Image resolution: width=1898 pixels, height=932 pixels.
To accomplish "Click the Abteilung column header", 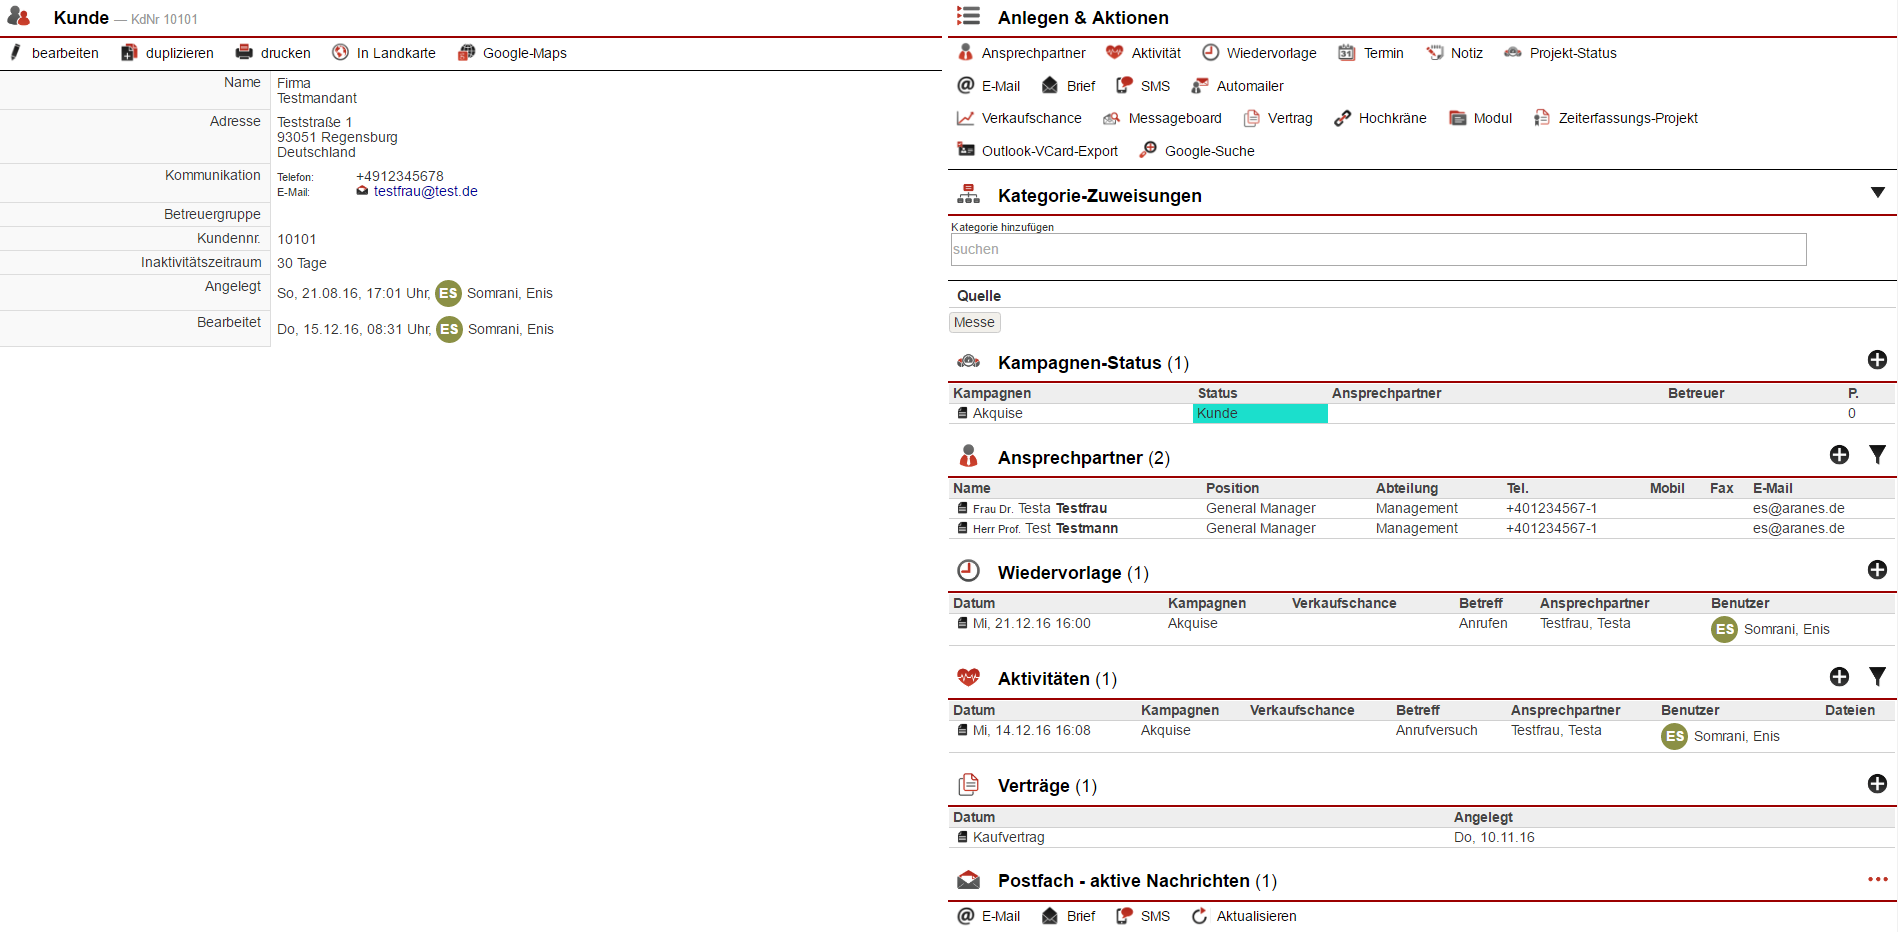I will pos(1406,488).
